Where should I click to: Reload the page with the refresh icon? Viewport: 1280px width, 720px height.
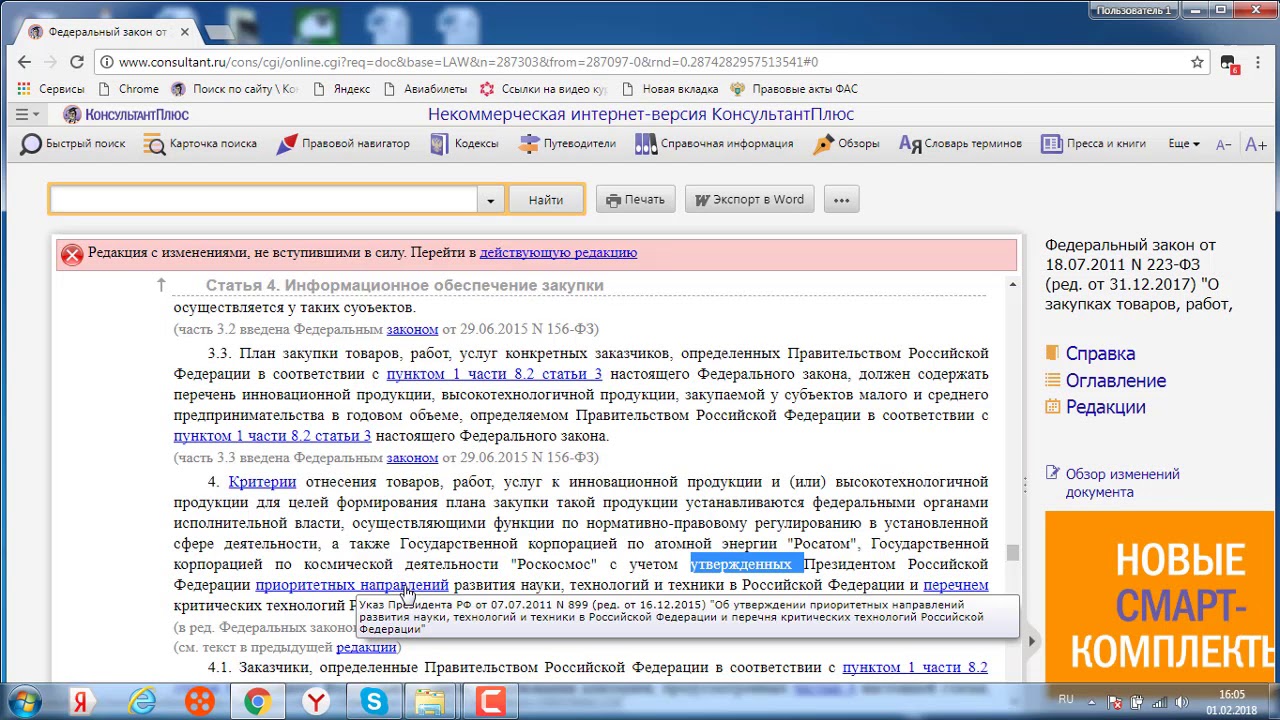(77, 62)
